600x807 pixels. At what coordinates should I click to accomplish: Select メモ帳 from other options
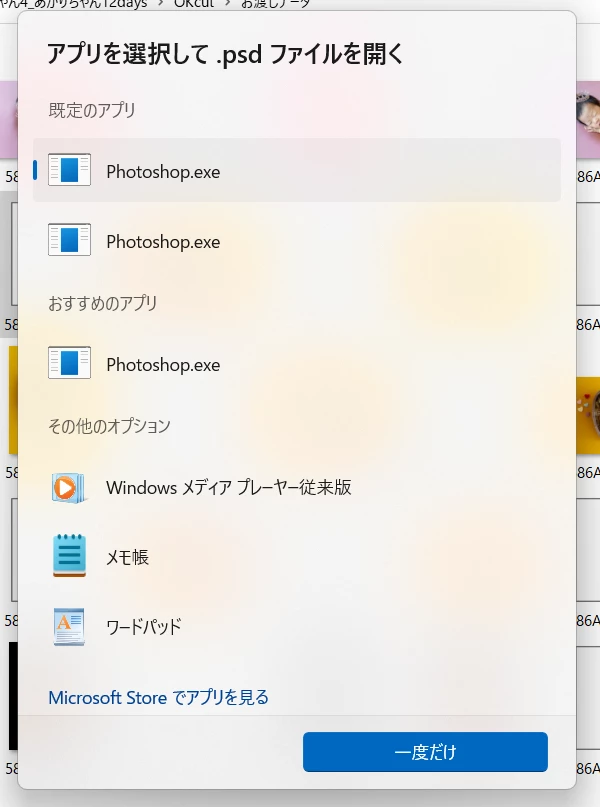coord(297,556)
